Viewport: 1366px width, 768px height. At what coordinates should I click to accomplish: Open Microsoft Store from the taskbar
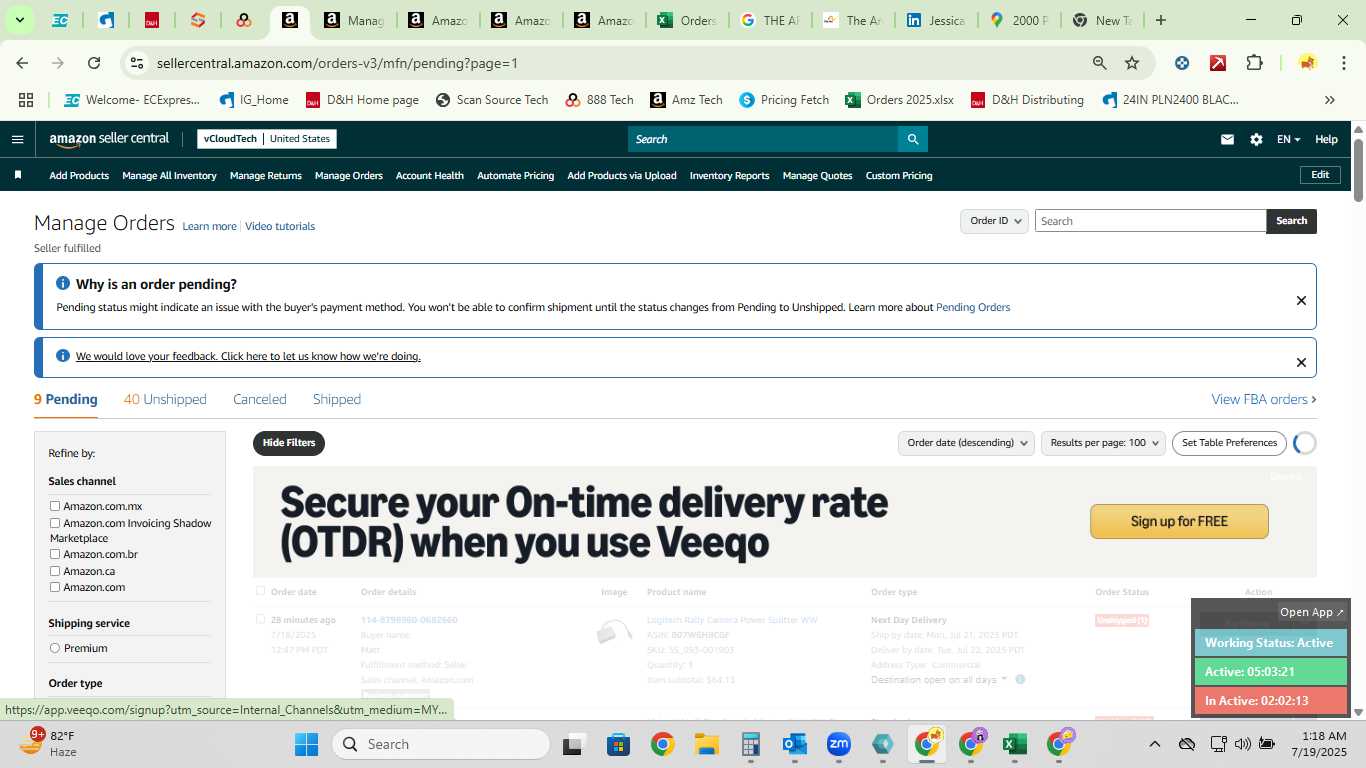coord(618,744)
